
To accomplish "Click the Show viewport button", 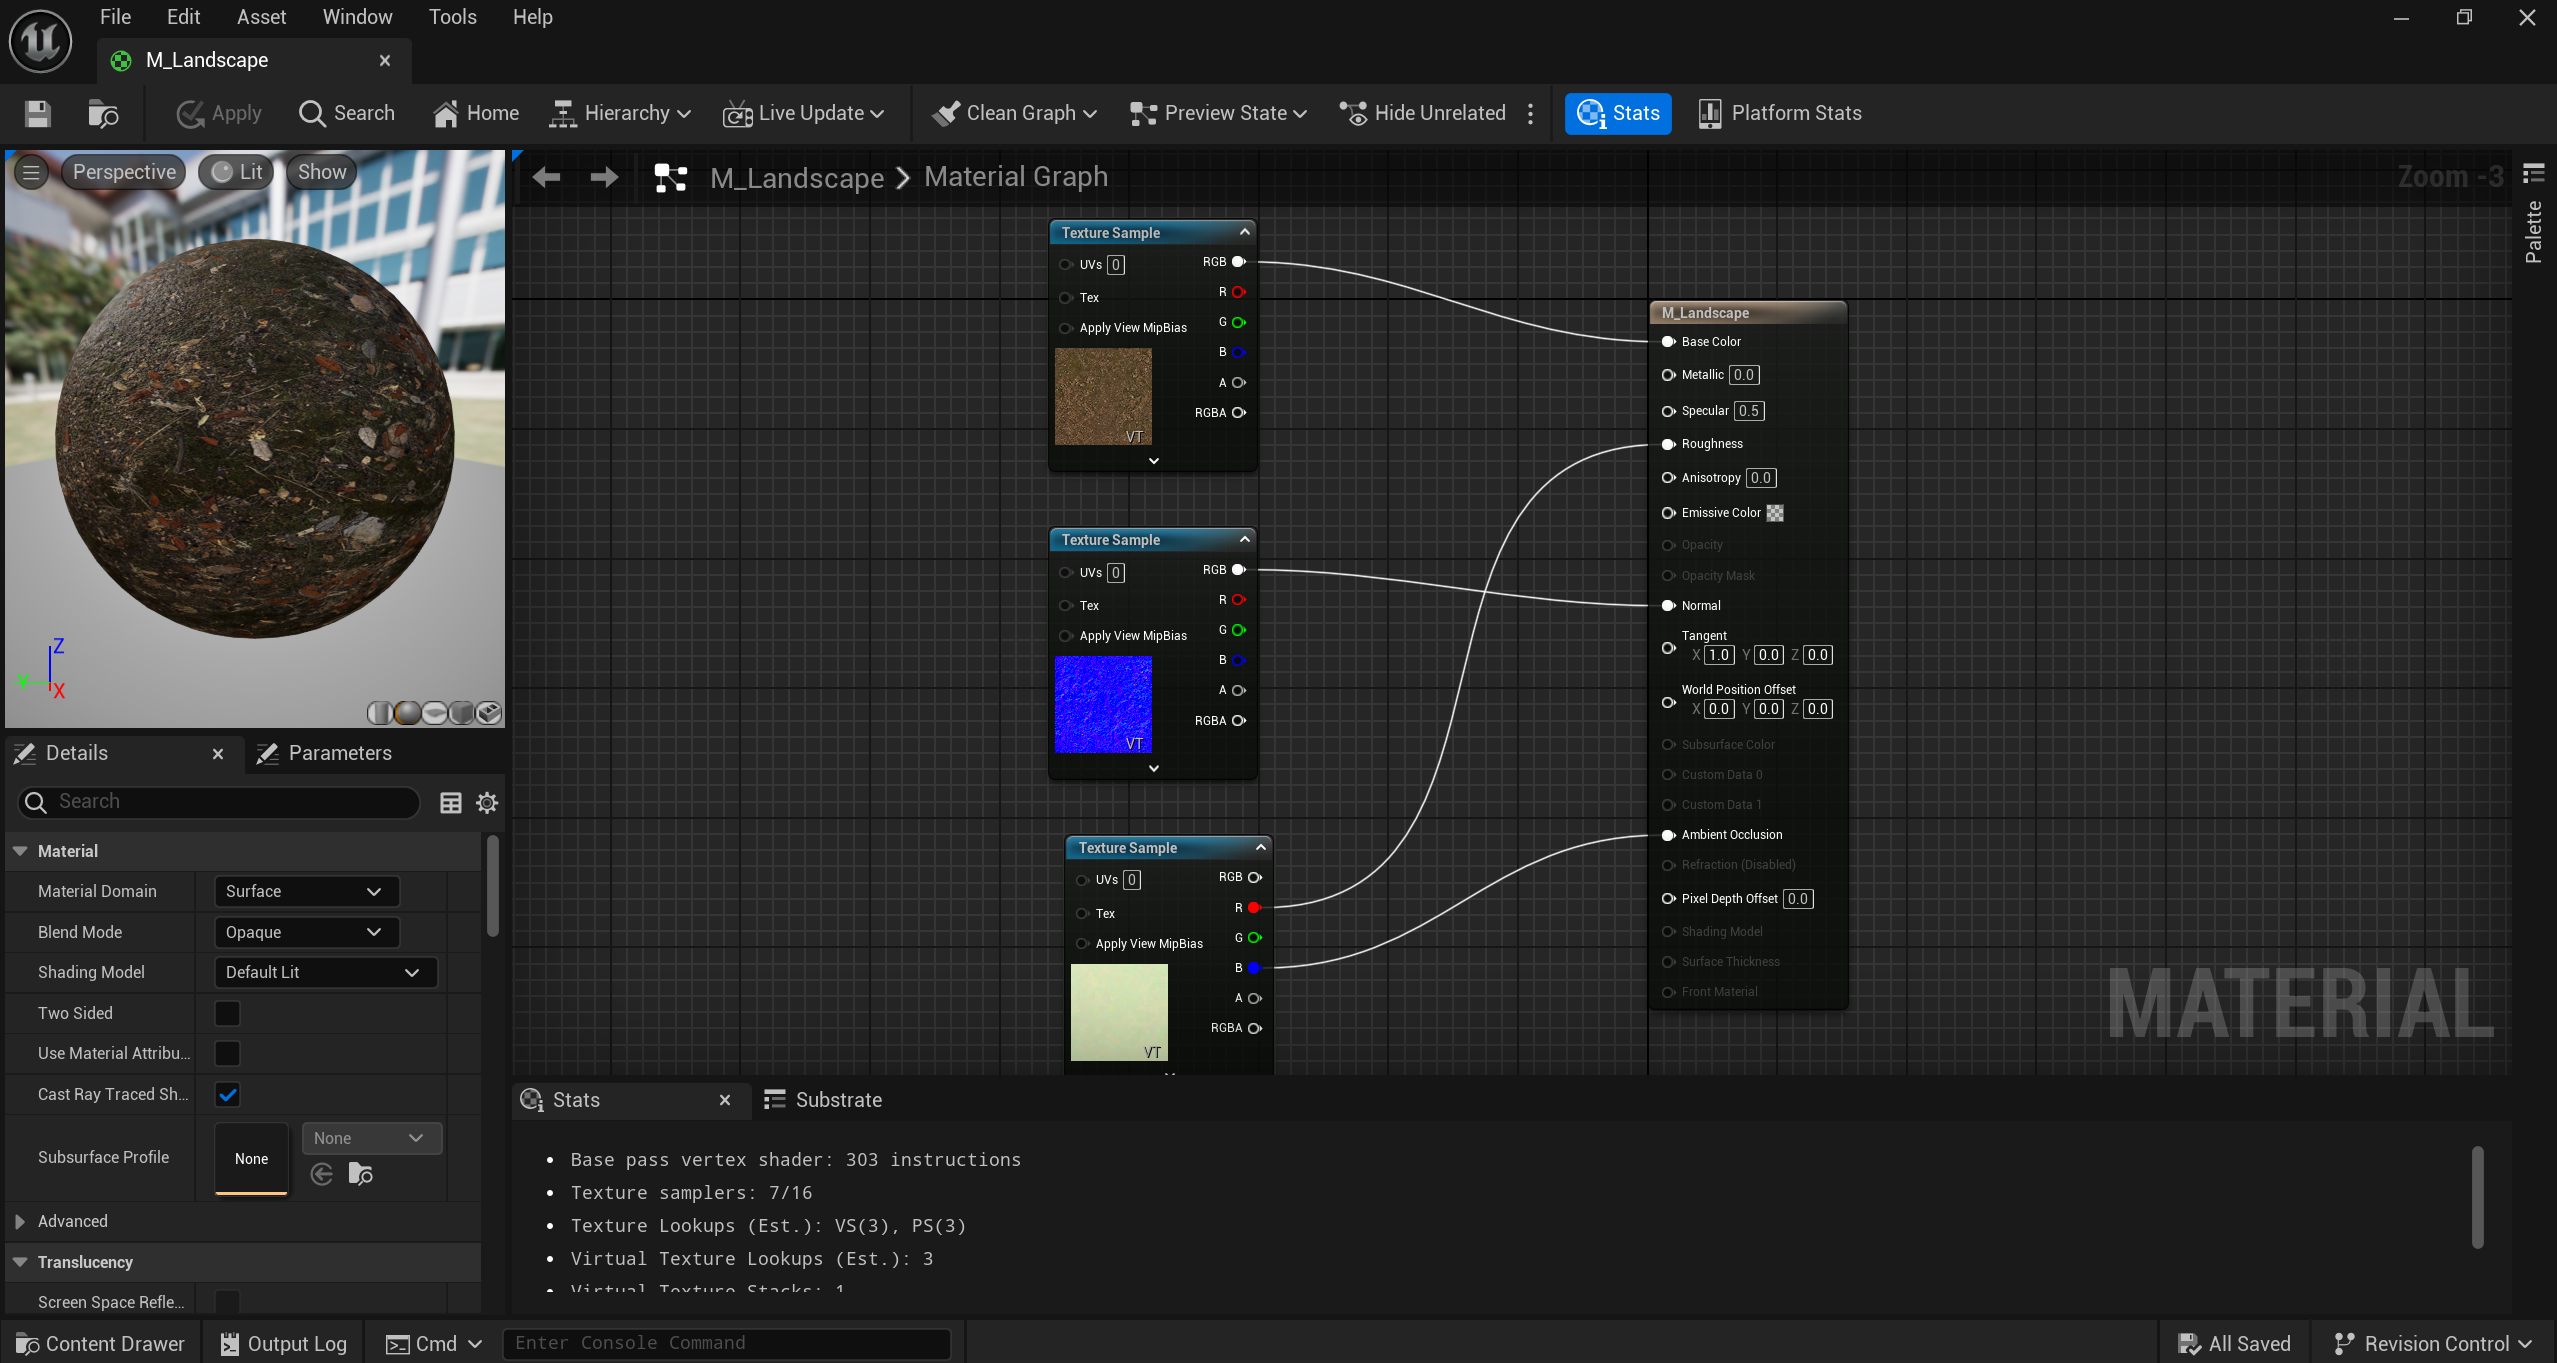I will coord(321,172).
